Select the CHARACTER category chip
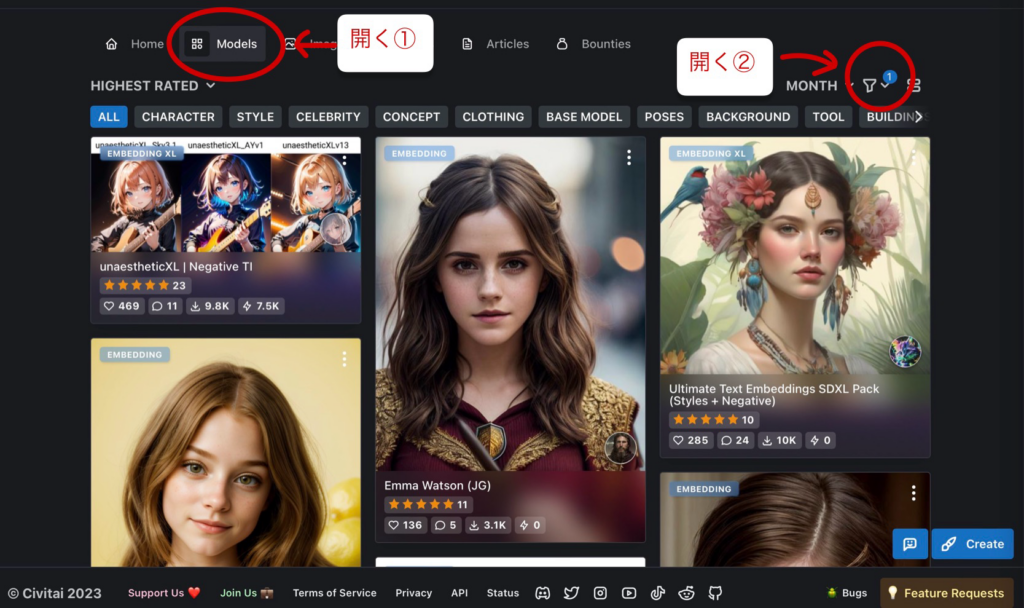The height and width of the screenshot is (608, 1024). click(x=178, y=117)
